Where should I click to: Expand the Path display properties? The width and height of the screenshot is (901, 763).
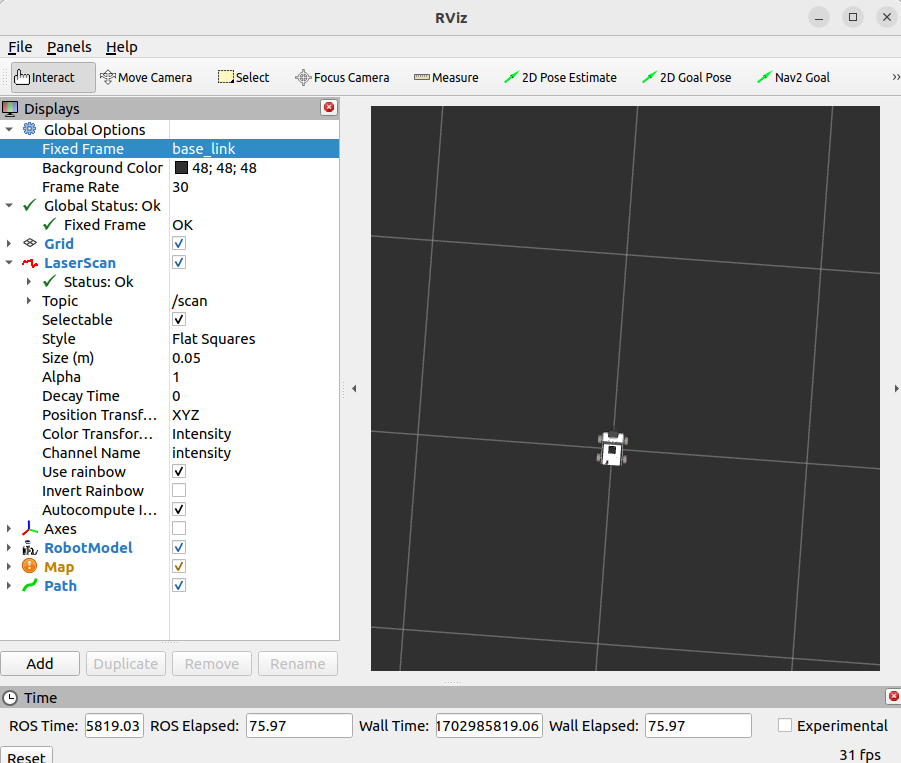pos(9,585)
